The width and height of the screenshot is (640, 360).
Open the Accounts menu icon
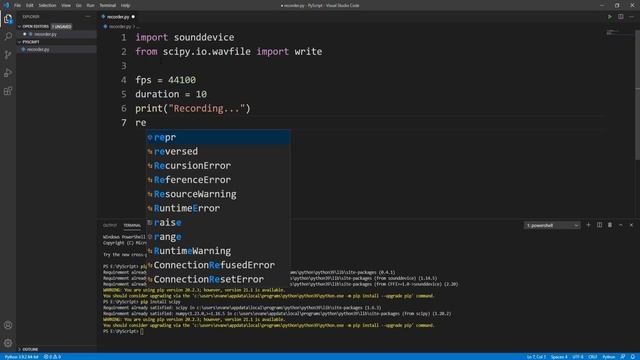tap(8, 325)
